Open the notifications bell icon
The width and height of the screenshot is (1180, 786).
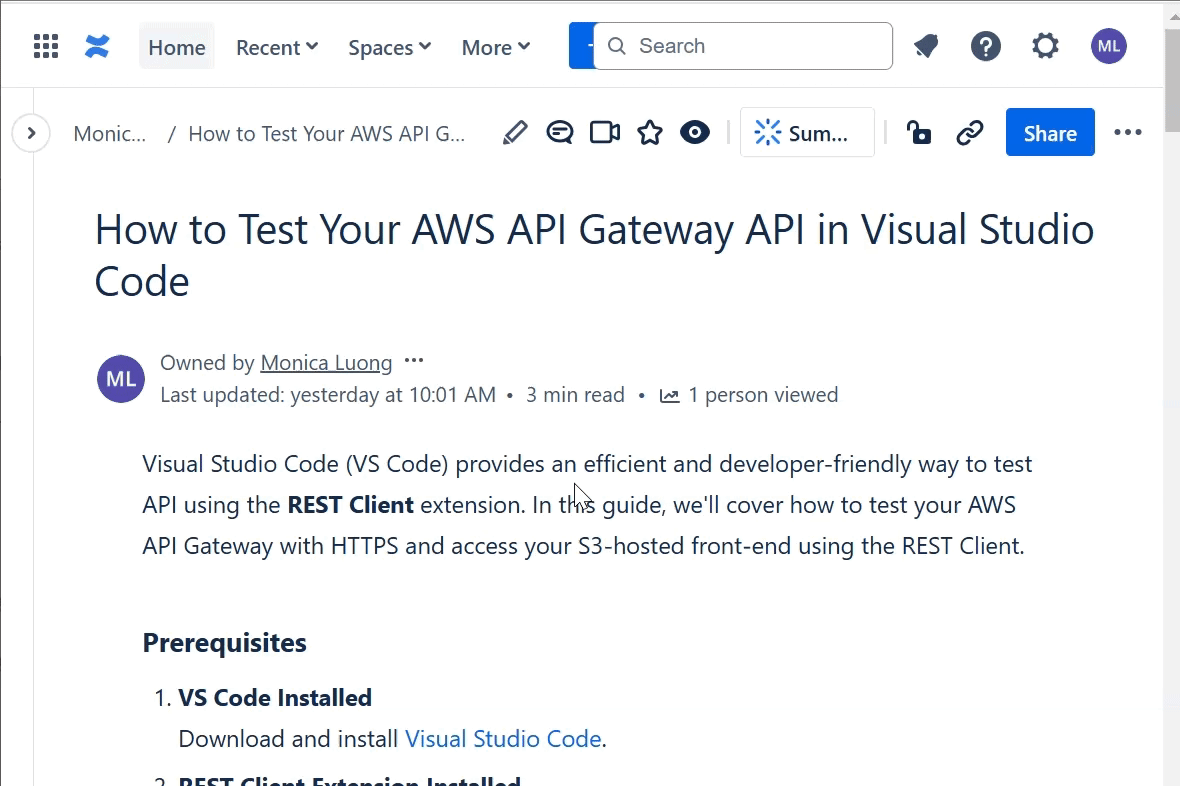[926, 47]
